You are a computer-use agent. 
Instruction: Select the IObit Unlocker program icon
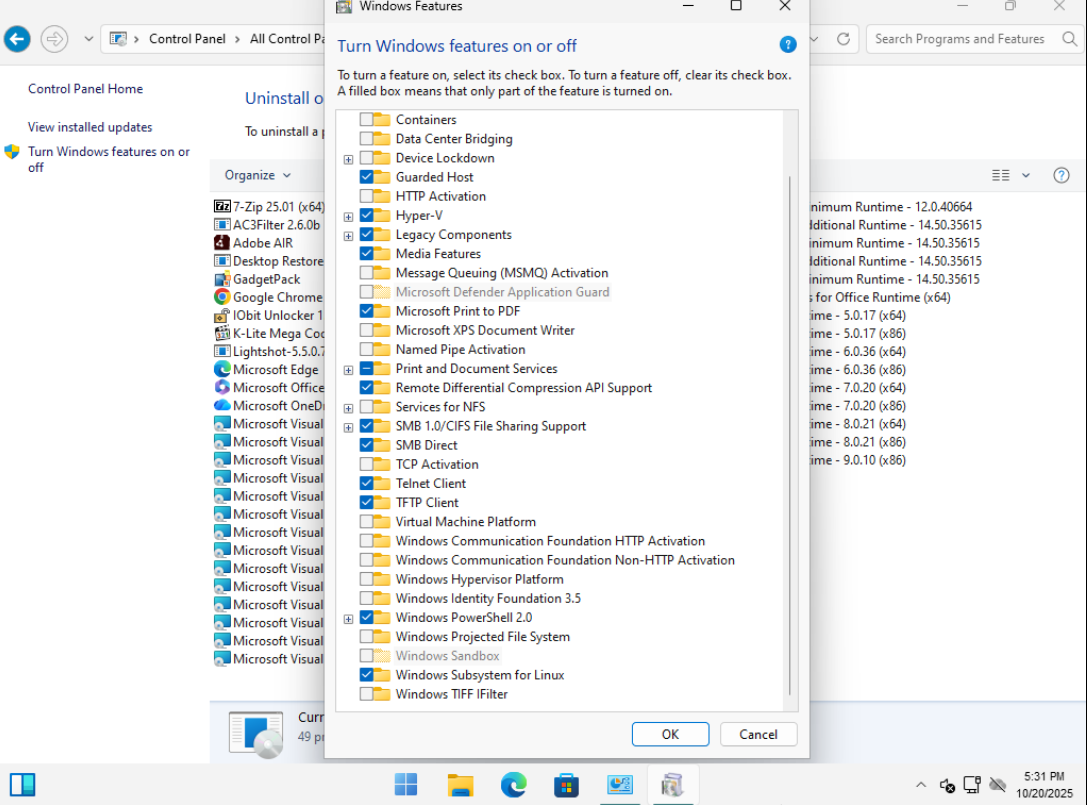(222, 315)
